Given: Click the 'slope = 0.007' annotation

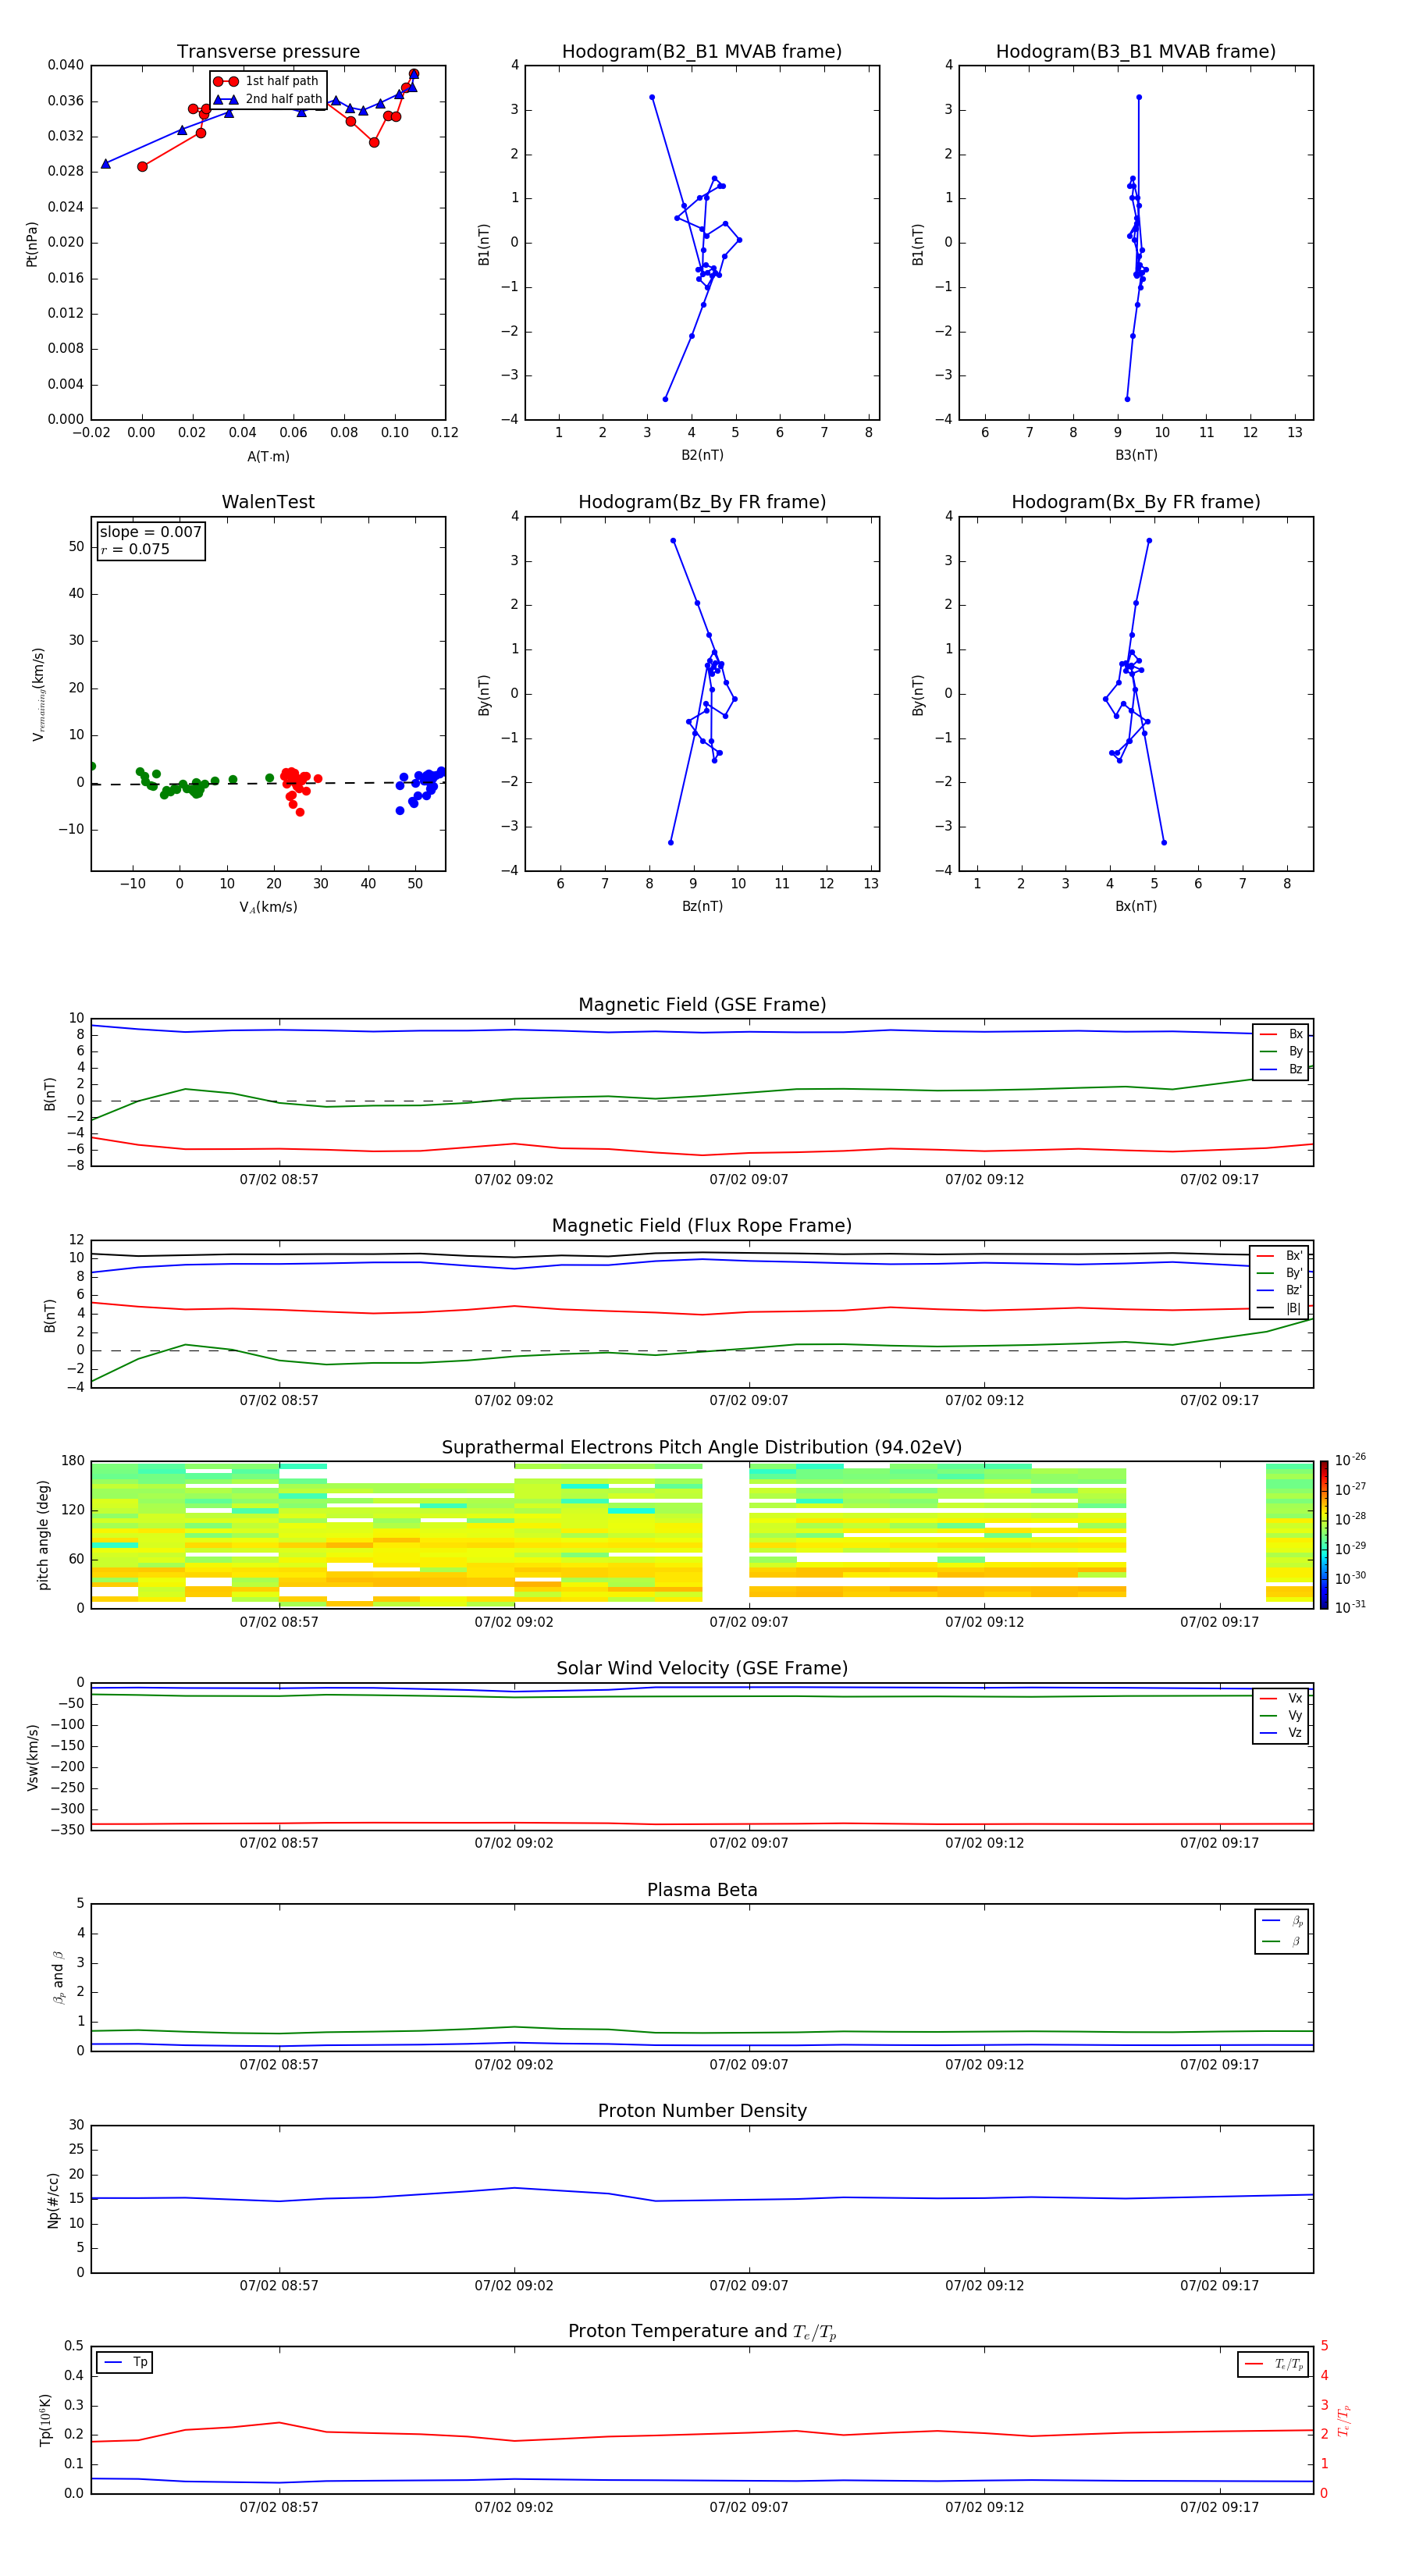Looking at the screenshot, I should click(x=151, y=532).
